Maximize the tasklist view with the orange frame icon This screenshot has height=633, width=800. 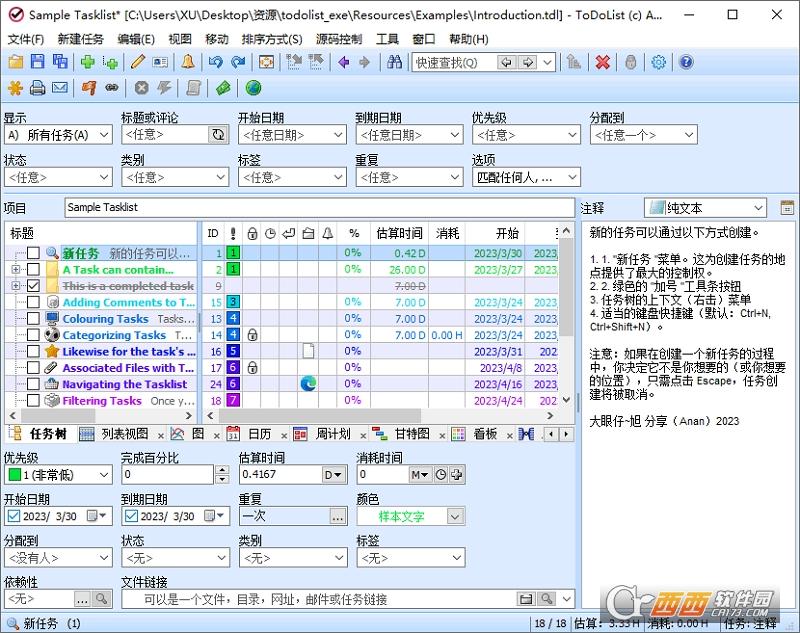266,62
